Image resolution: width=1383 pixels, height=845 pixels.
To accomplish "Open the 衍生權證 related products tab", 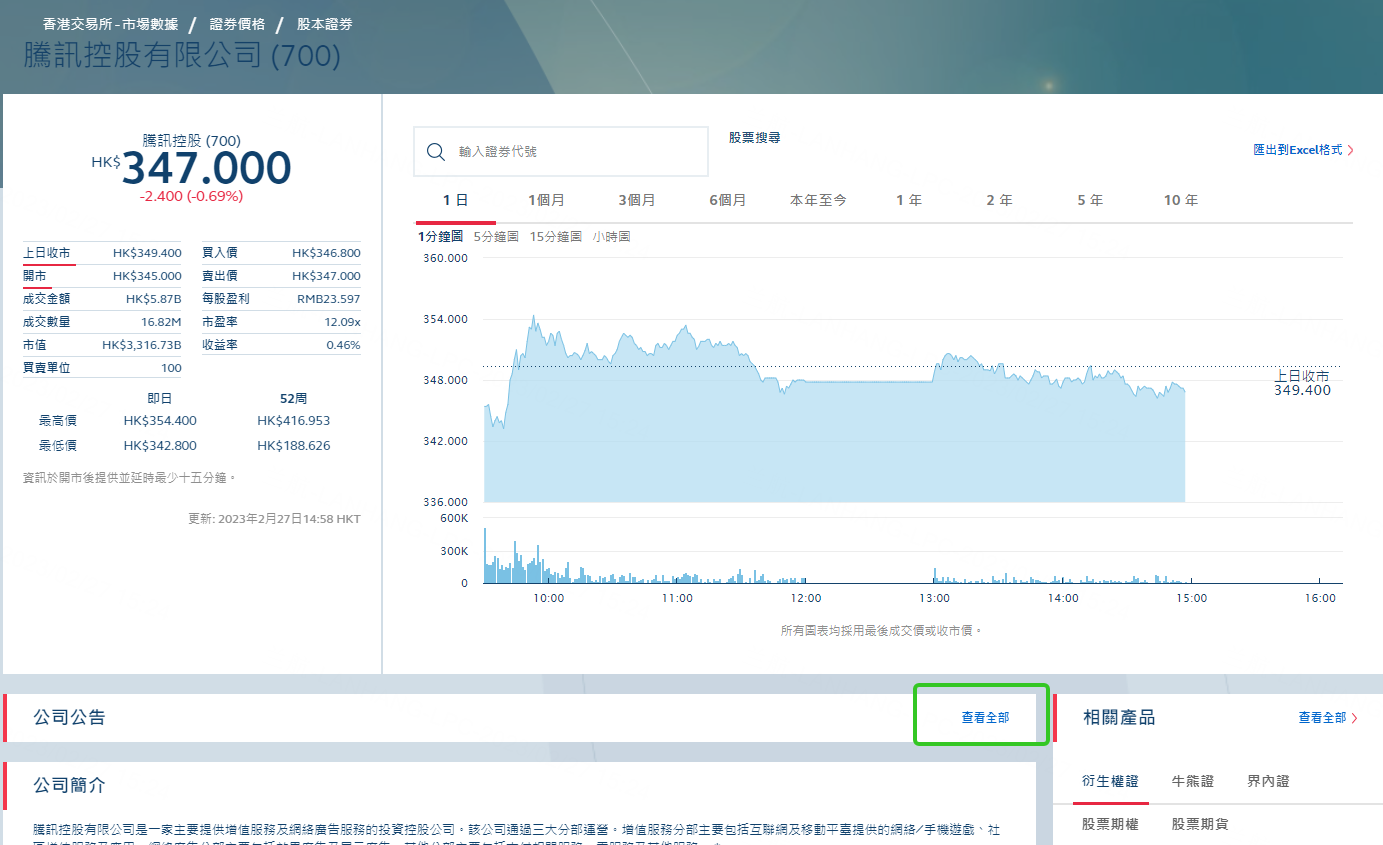I will point(1110,781).
